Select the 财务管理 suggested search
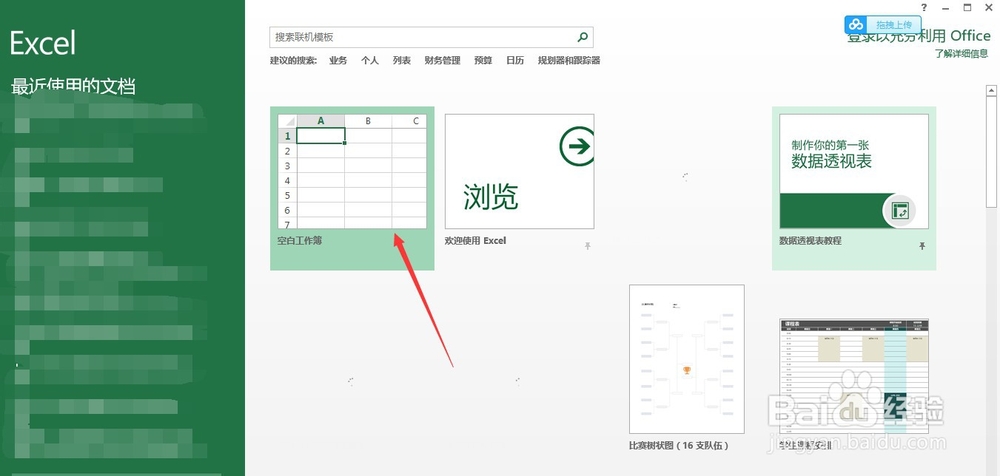This screenshot has width=1000, height=476. coord(443,61)
